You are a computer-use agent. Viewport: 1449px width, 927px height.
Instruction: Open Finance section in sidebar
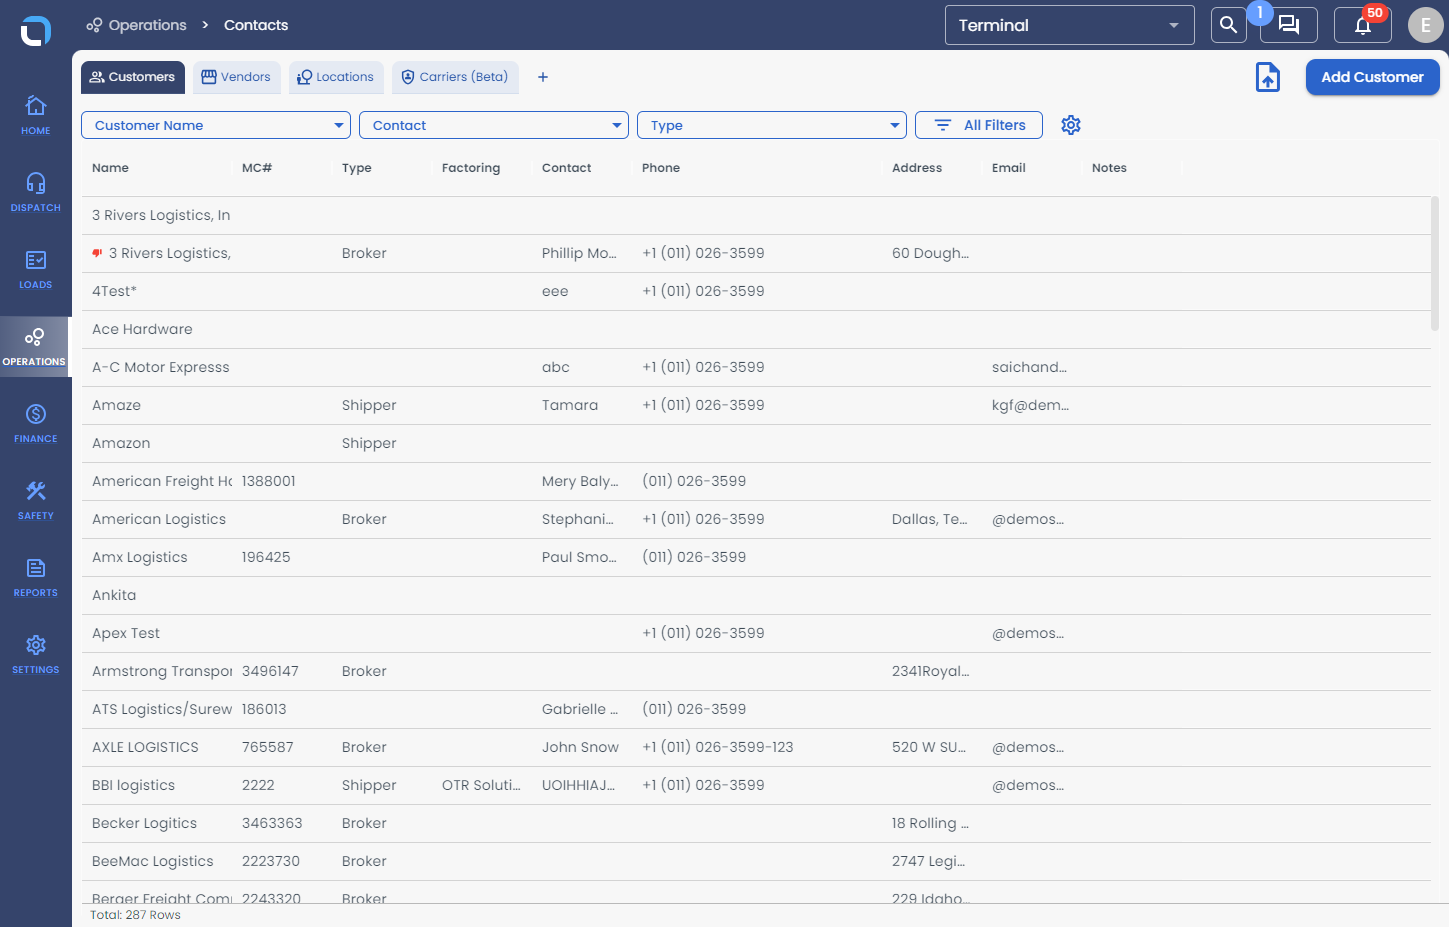tap(35, 424)
